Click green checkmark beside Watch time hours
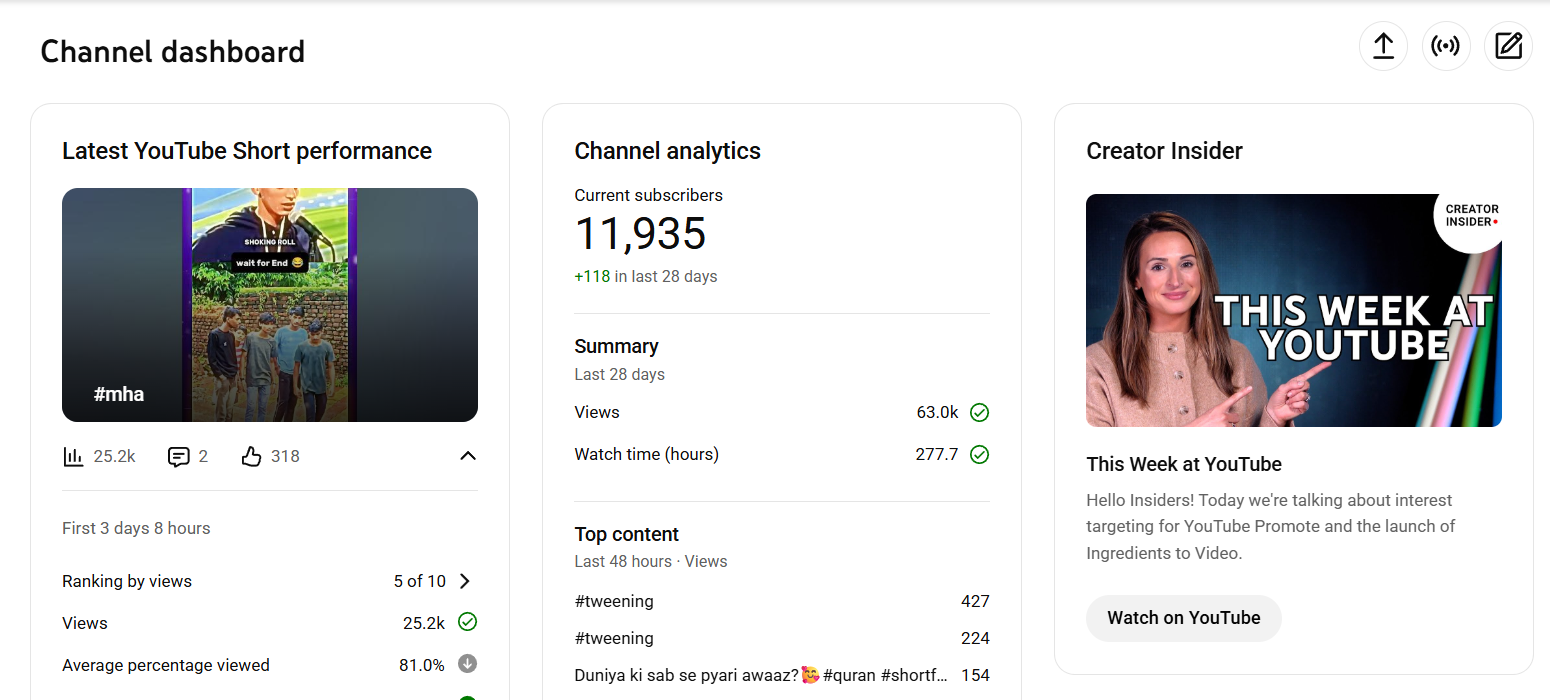Screen dimensions: 1550x700 [x=980, y=455]
